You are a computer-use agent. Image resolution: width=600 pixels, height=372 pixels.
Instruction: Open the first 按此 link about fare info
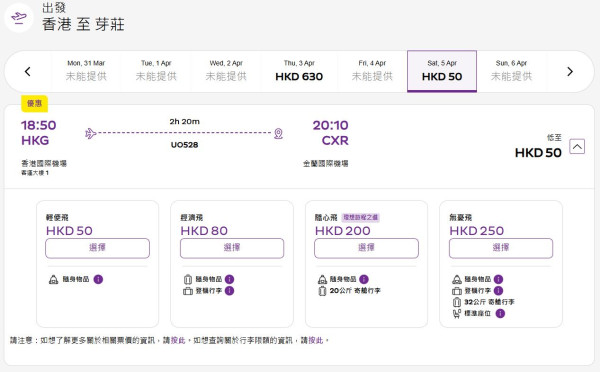[178, 340]
